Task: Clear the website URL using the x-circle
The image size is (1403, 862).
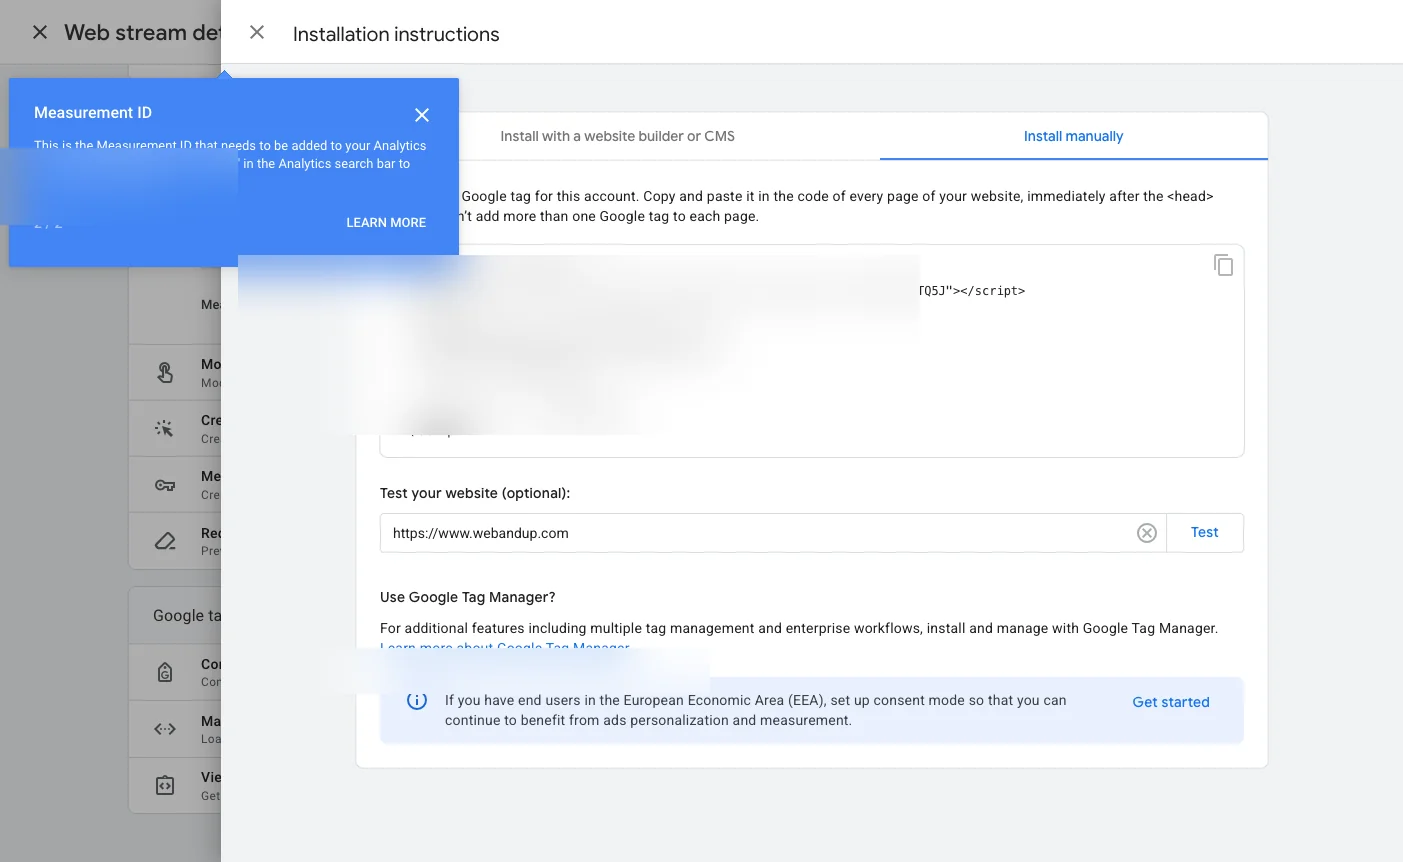Action: pos(1146,532)
